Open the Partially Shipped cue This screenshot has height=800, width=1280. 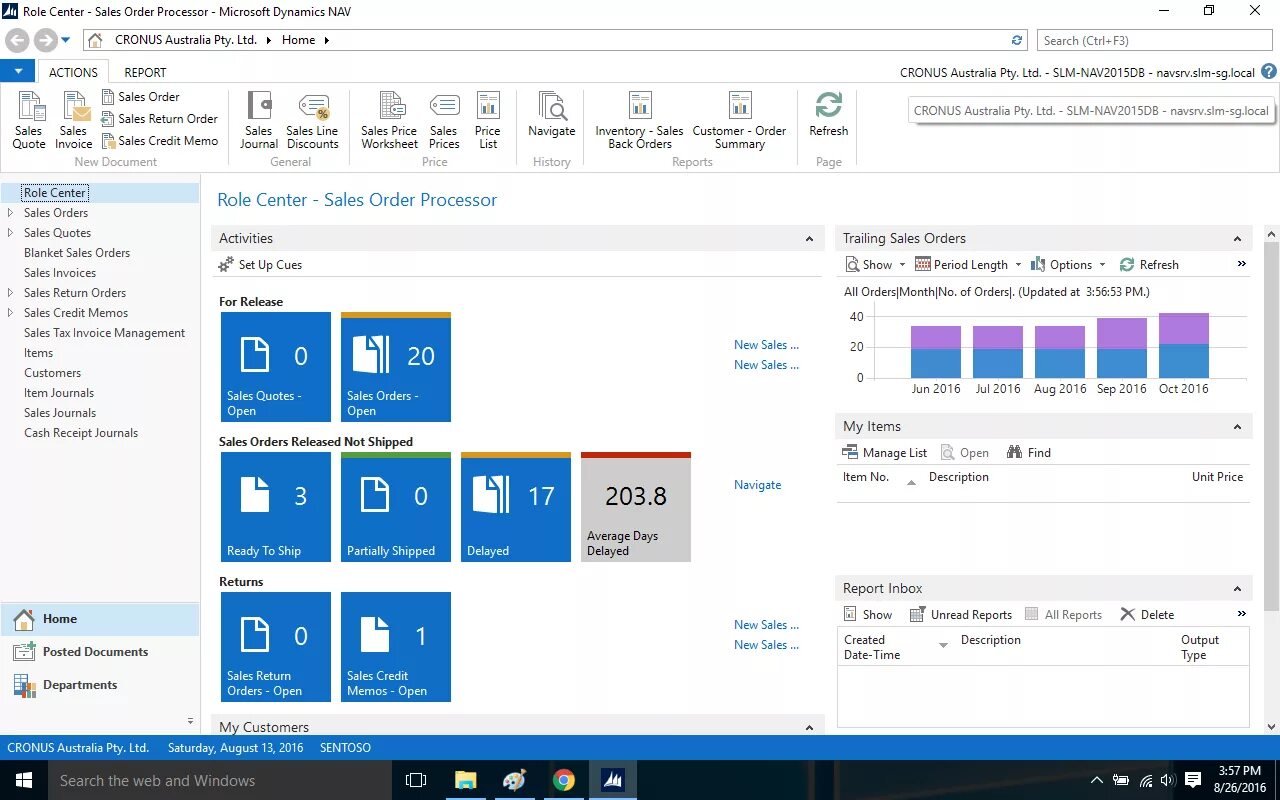click(396, 507)
